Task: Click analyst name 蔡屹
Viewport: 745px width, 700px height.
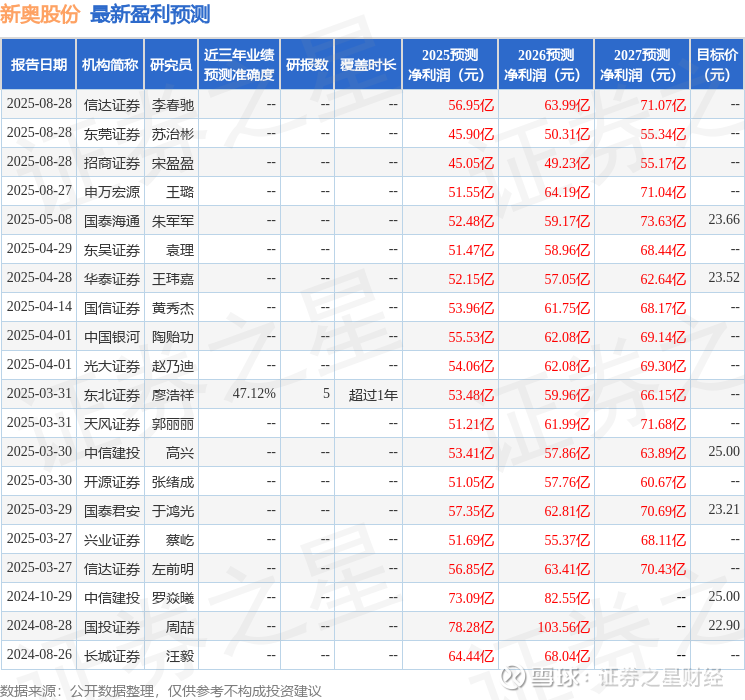Action: 180,540
